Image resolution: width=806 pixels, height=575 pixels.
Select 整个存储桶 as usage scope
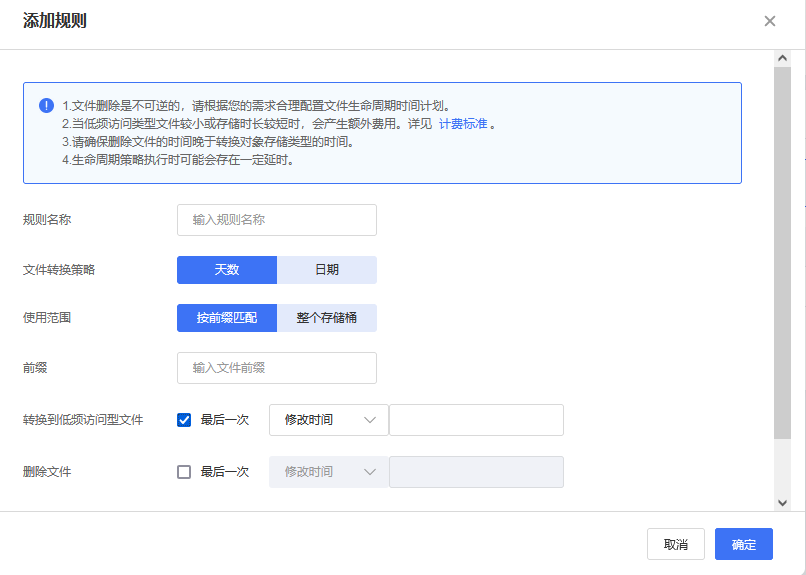[x=327, y=318]
